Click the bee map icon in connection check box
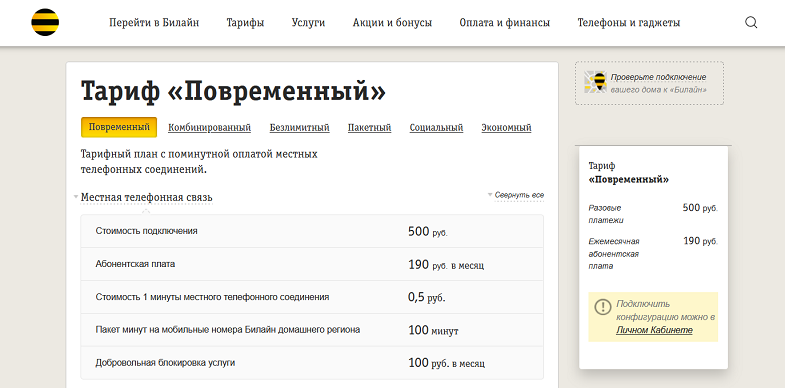Image resolution: width=785 pixels, height=388 pixels. [x=596, y=82]
